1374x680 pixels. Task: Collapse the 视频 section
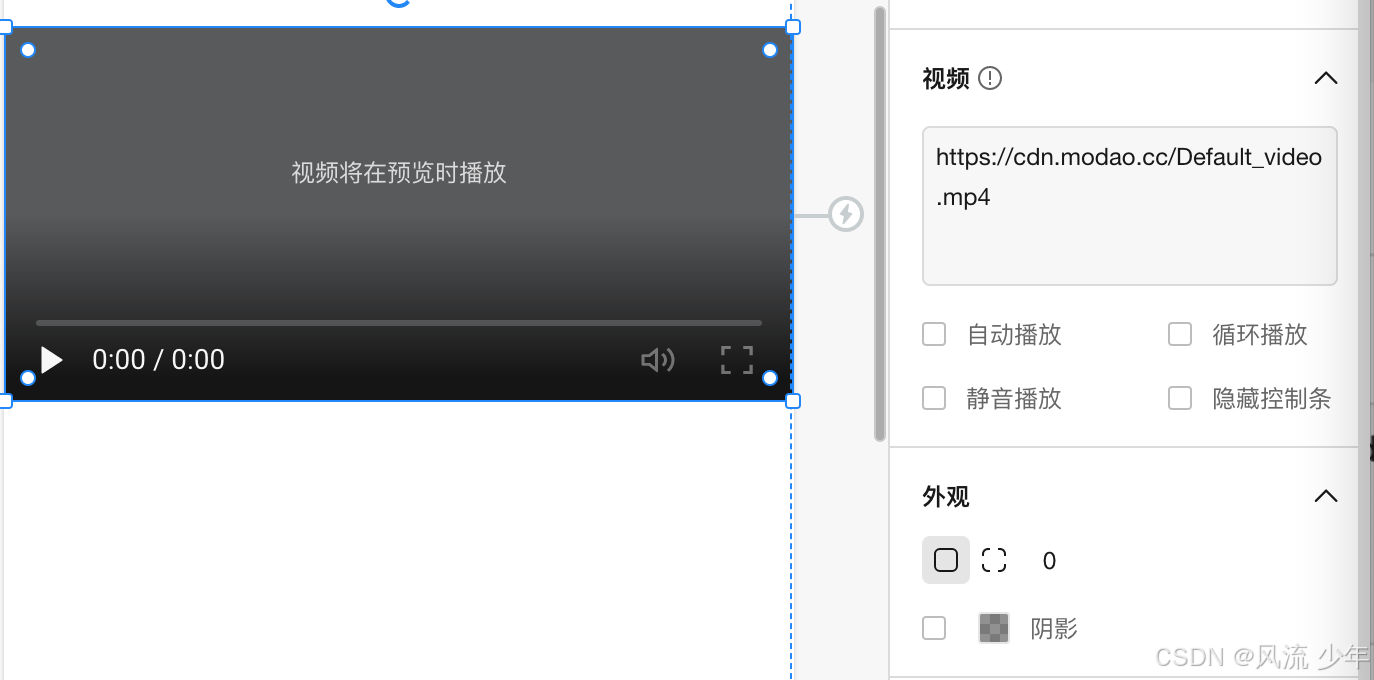(1326, 78)
